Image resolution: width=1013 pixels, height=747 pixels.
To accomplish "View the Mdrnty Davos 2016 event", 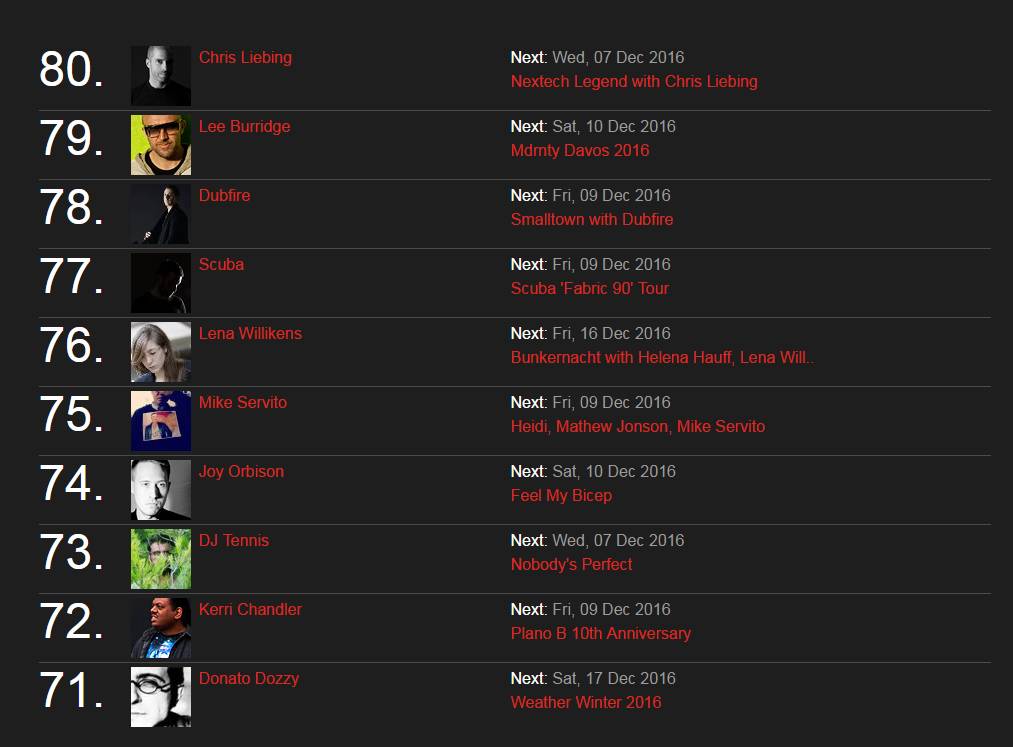I will 580,151.
